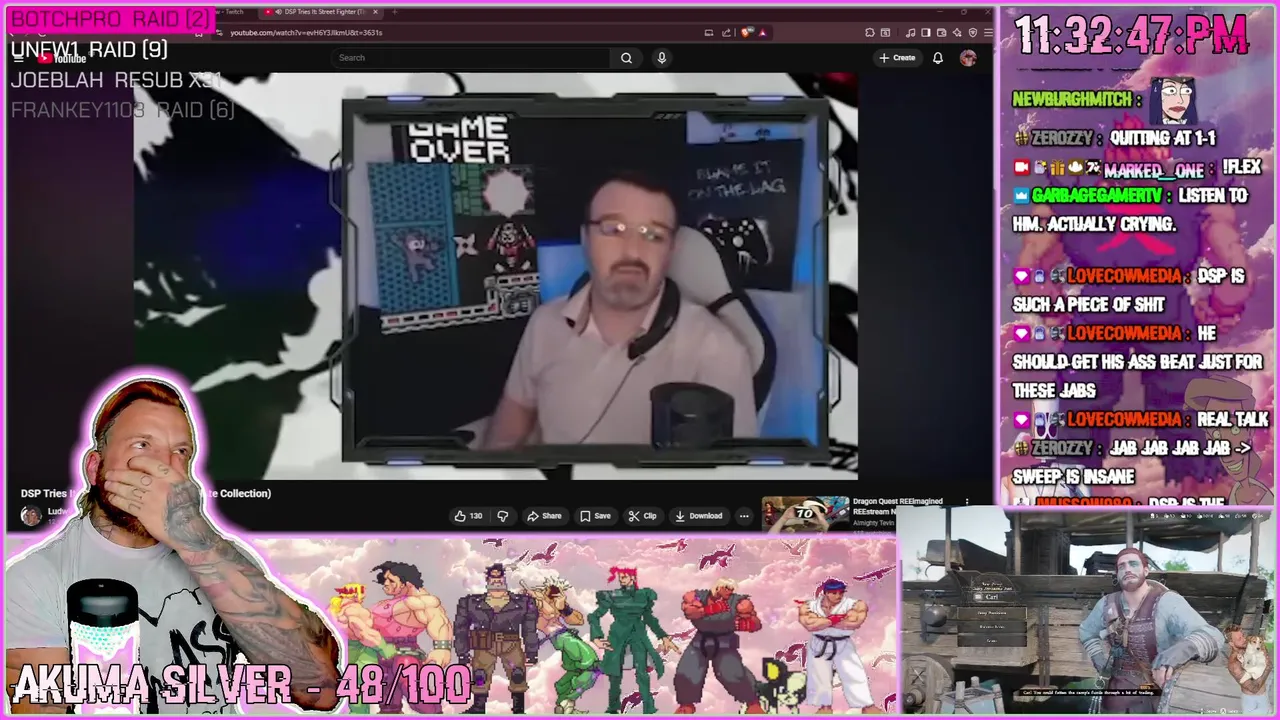
Task: Click the music note toolbar icon
Action: pyautogui.click(x=912, y=33)
